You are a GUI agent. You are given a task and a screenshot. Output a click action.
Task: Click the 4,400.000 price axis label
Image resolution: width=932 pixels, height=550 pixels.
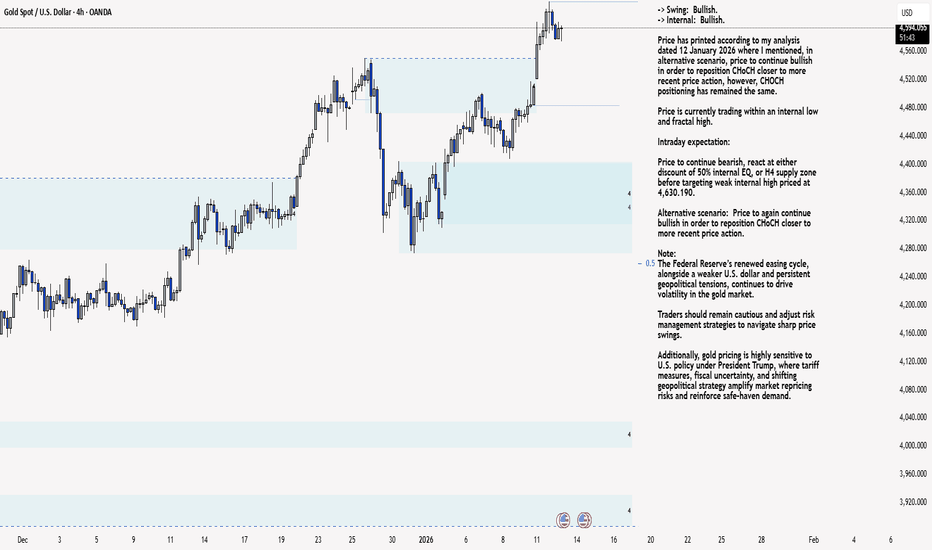click(x=912, y=163)
